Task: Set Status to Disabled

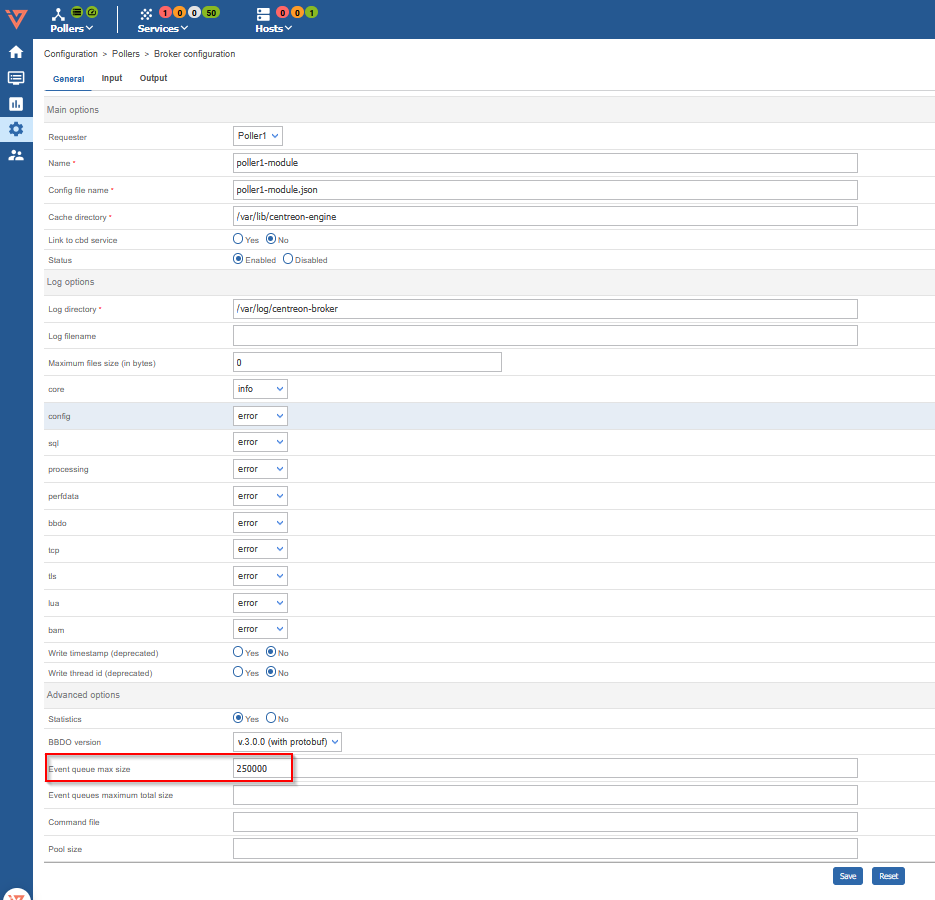Action: [288, 259]
